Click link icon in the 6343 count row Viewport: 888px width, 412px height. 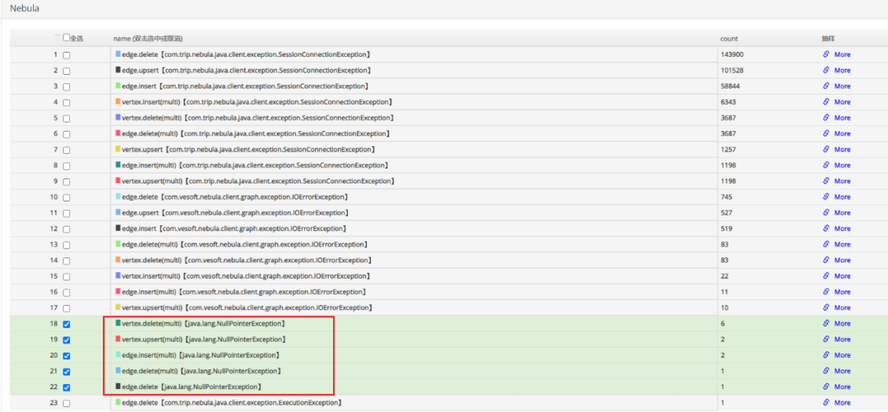[x=826, y=102]
